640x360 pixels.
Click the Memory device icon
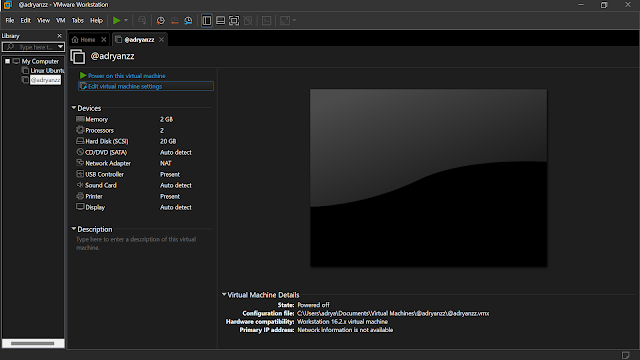click(x=80, y=119)
